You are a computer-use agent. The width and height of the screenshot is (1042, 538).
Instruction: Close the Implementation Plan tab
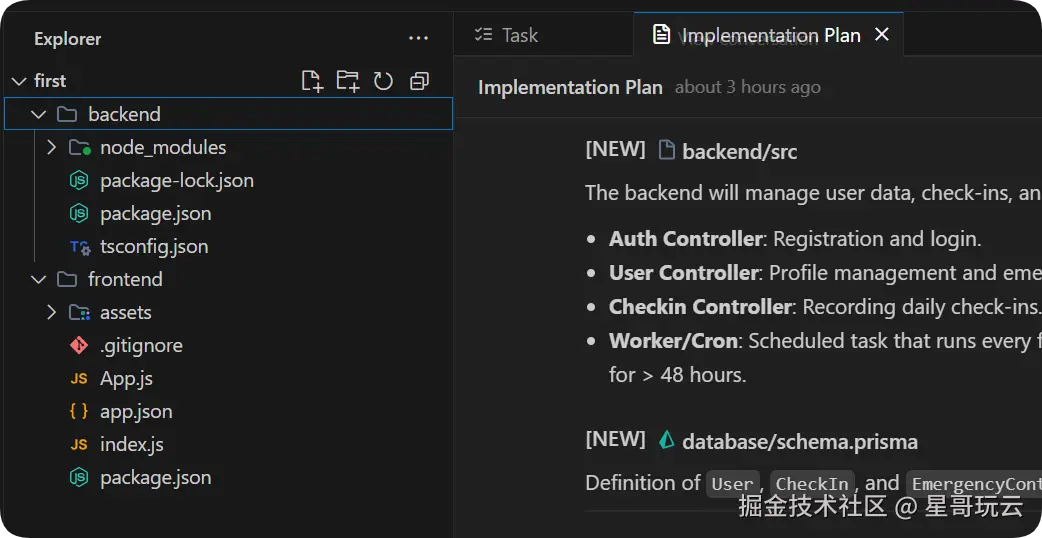(x=882, y=35)
